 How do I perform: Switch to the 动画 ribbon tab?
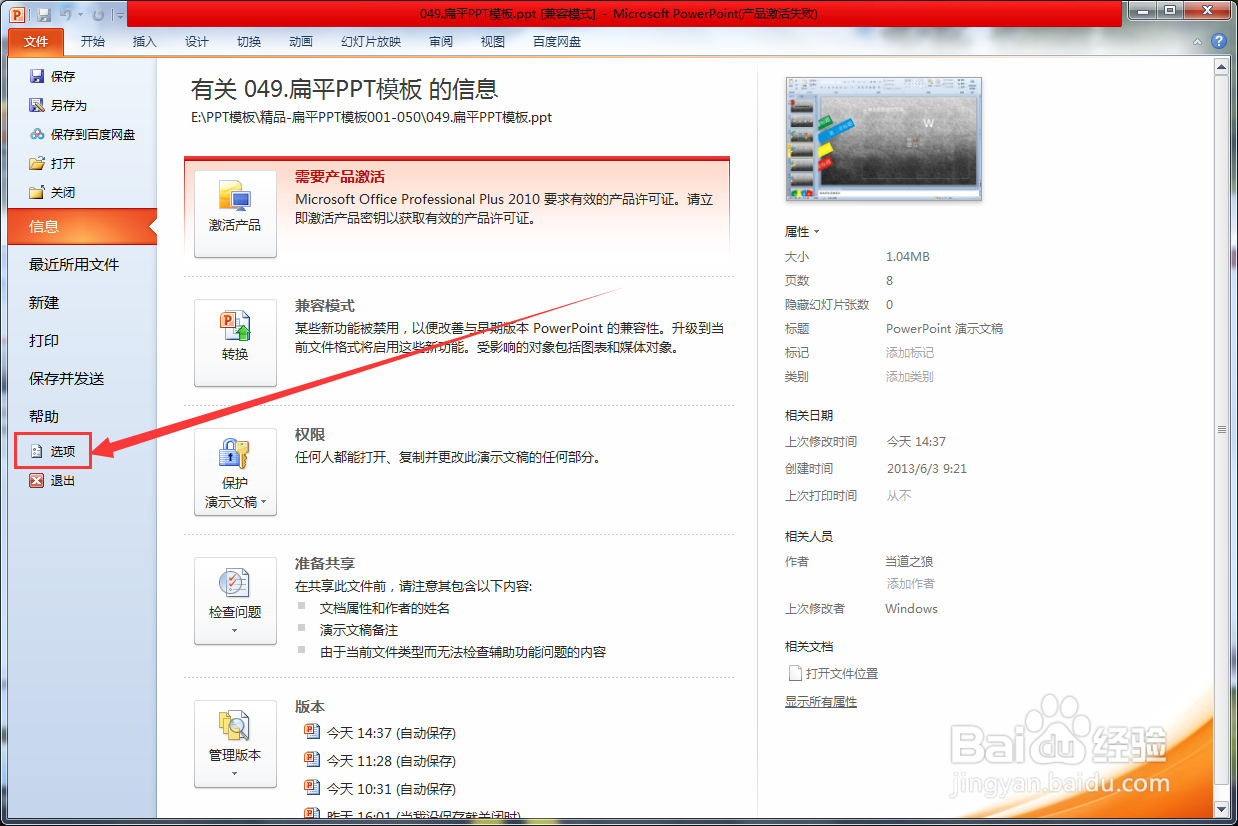coord(301,42)
